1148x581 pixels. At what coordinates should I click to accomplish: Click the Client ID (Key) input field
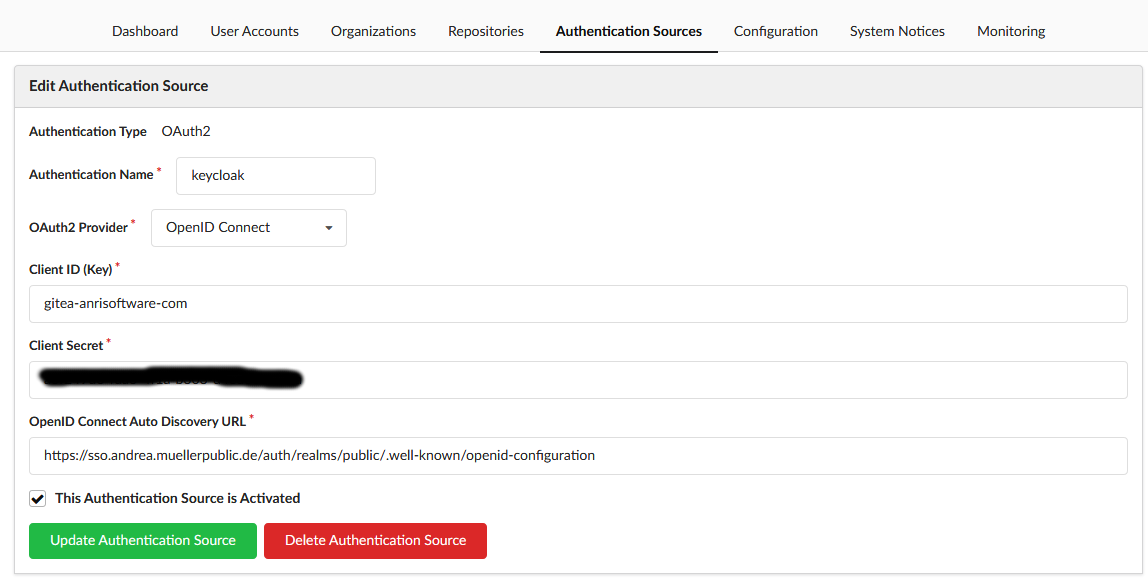tap(578, 304)
